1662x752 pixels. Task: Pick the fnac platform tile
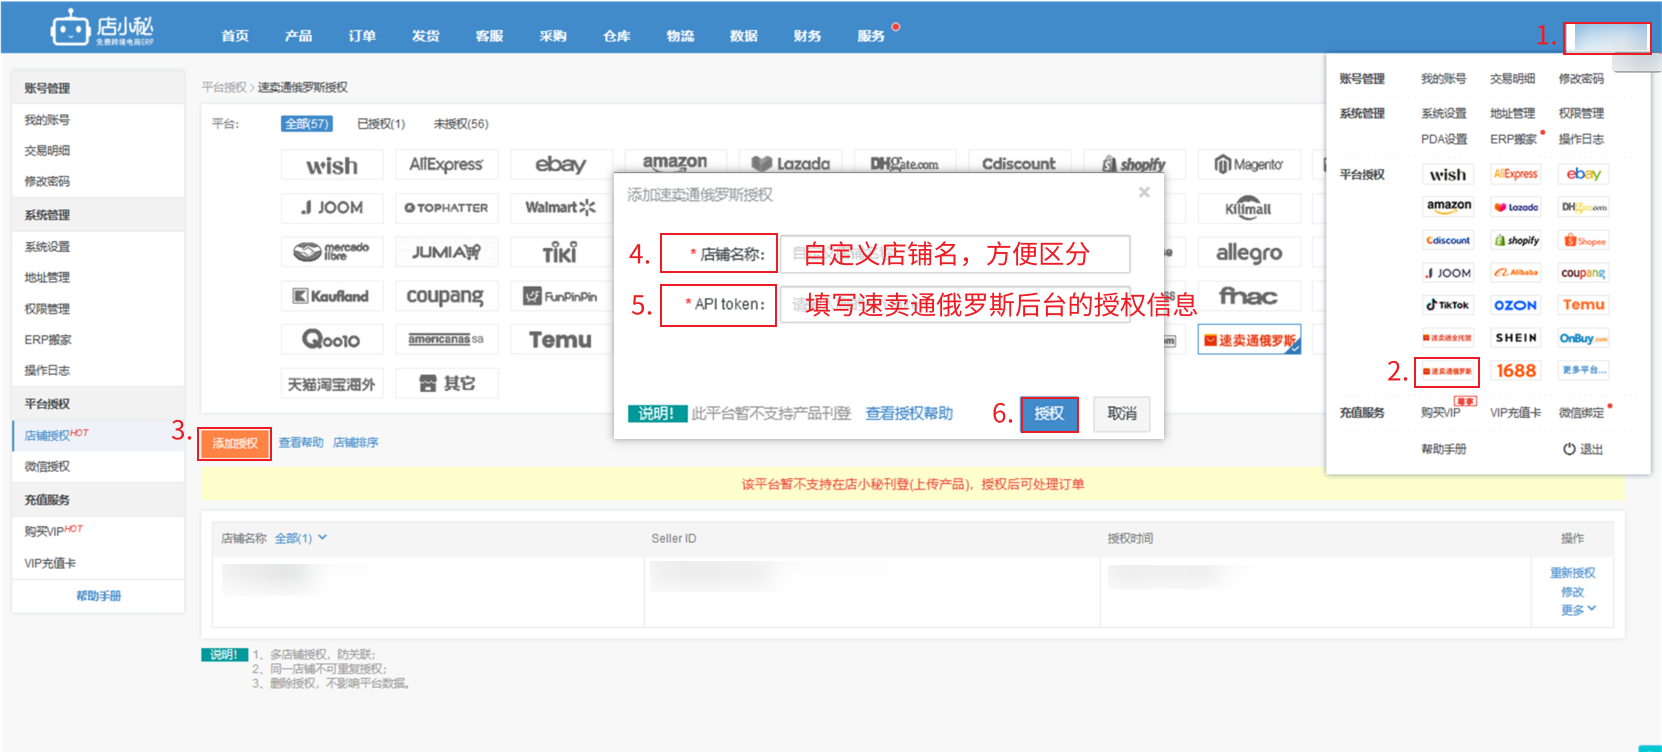[1249, 296]
